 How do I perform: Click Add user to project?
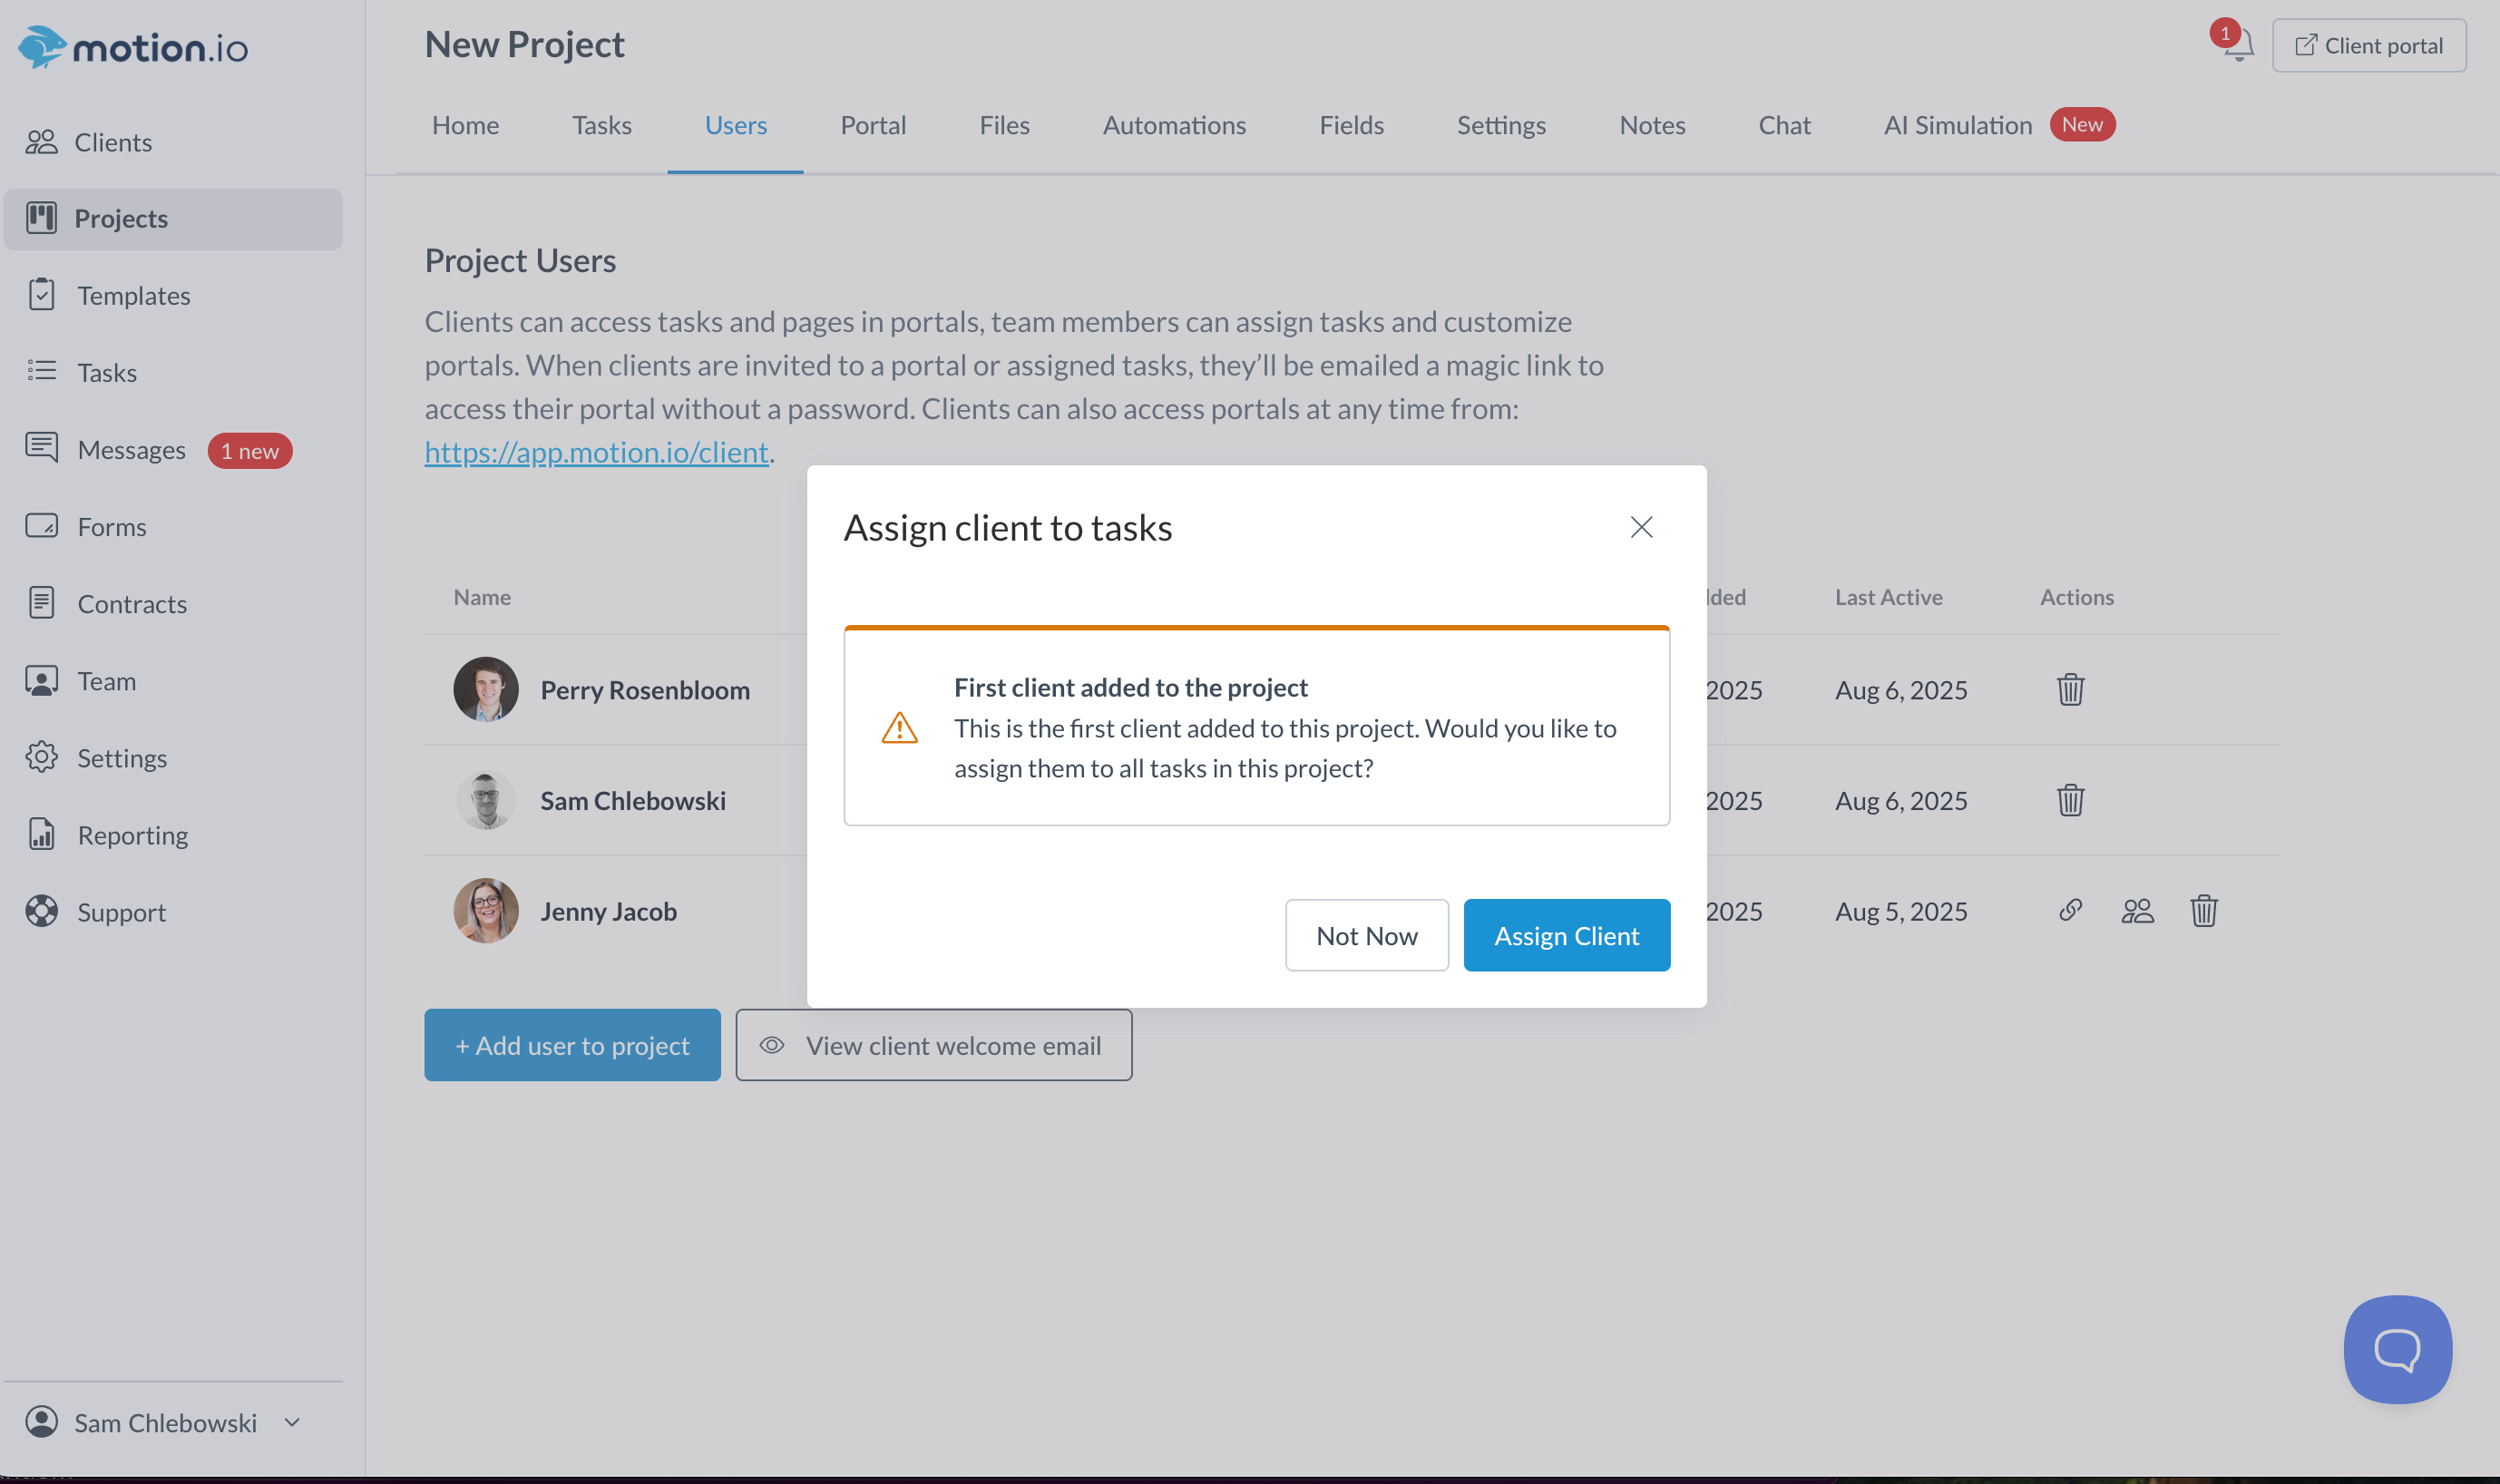coord(572,1045)
